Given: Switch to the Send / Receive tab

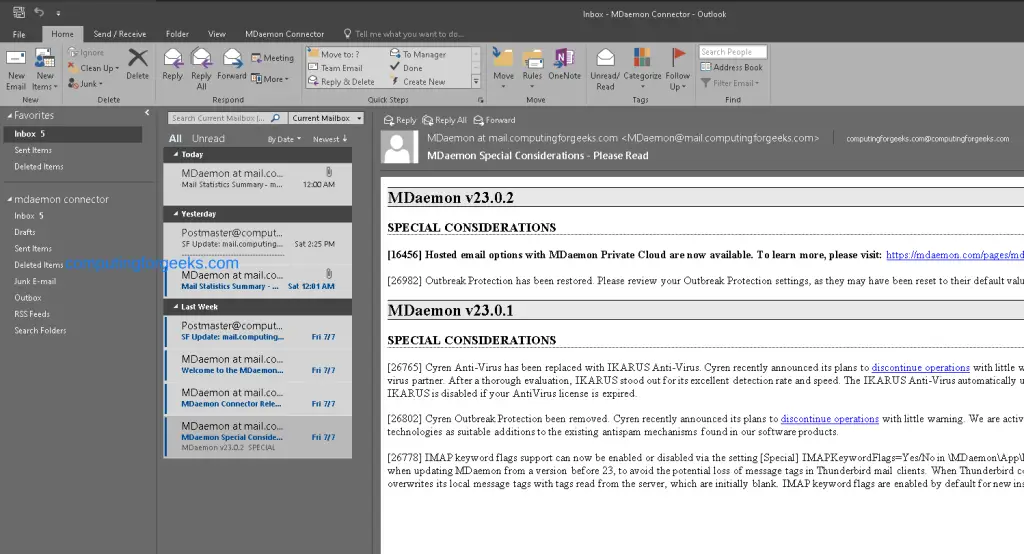Looking at the screenshot, I should 120,34.
